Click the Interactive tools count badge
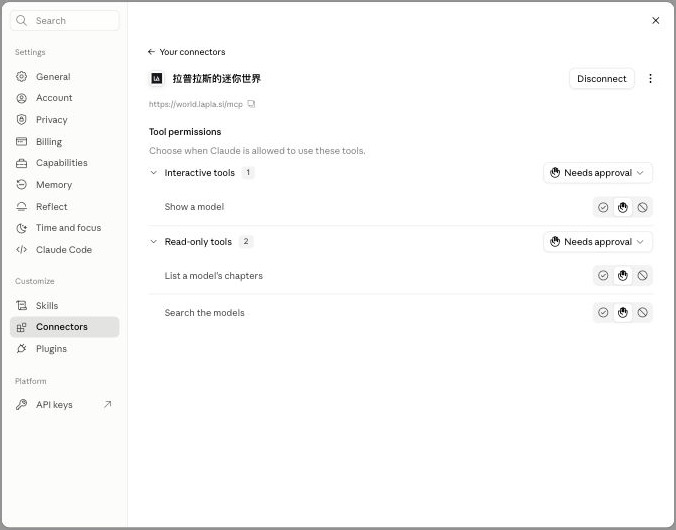676x530 pixels. click(248, 172)
